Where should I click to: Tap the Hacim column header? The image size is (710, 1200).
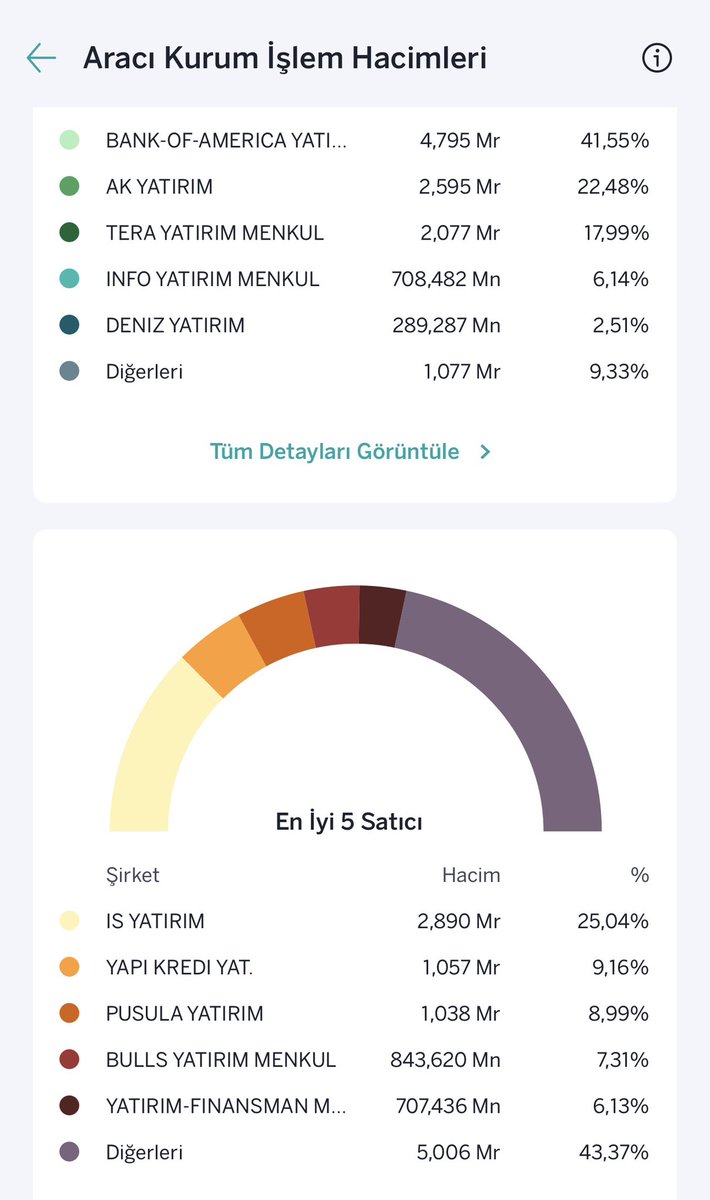[x=471, y=875]
